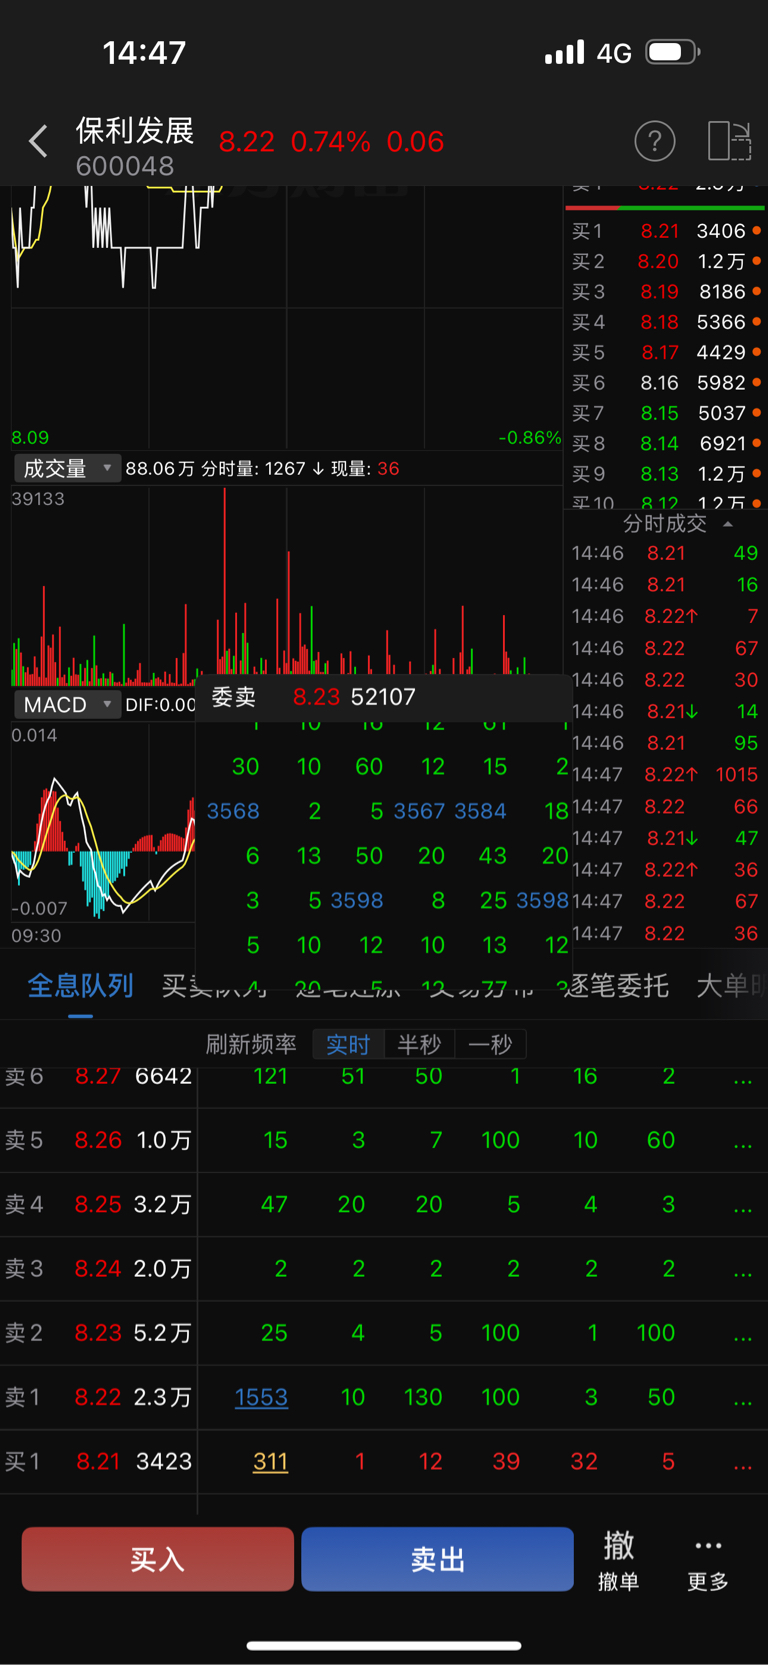Tap orange dot beside 买1 3406

[x=757, y=231]
